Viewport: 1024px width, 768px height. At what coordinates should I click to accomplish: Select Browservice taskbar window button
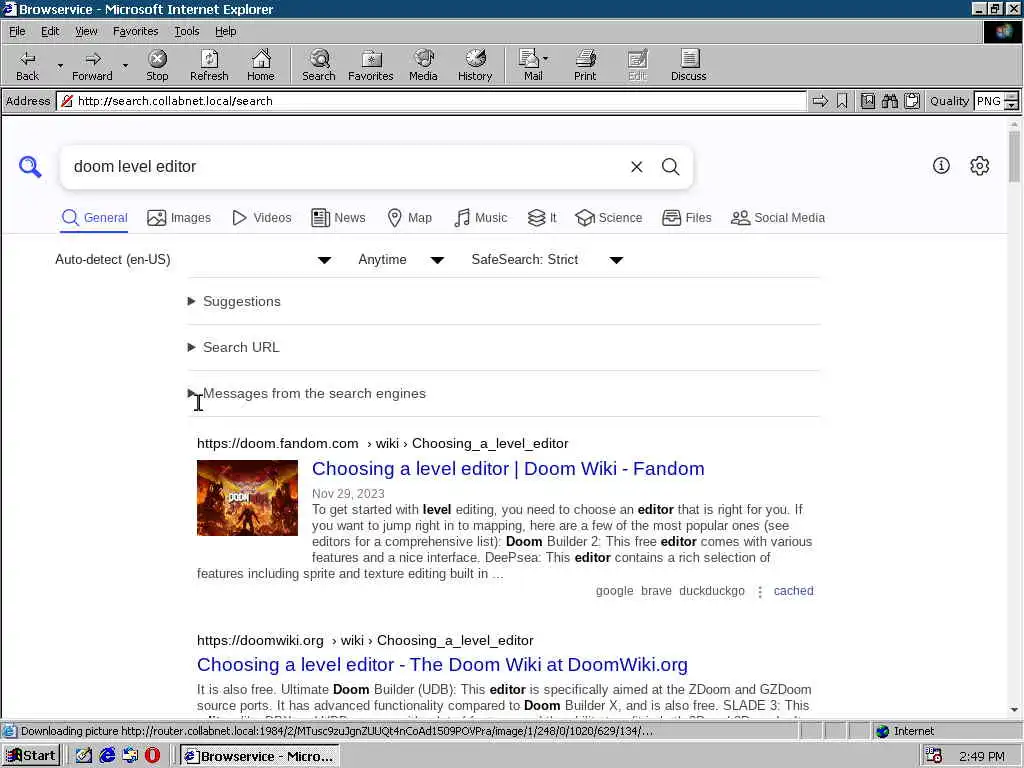coord(259,756)
